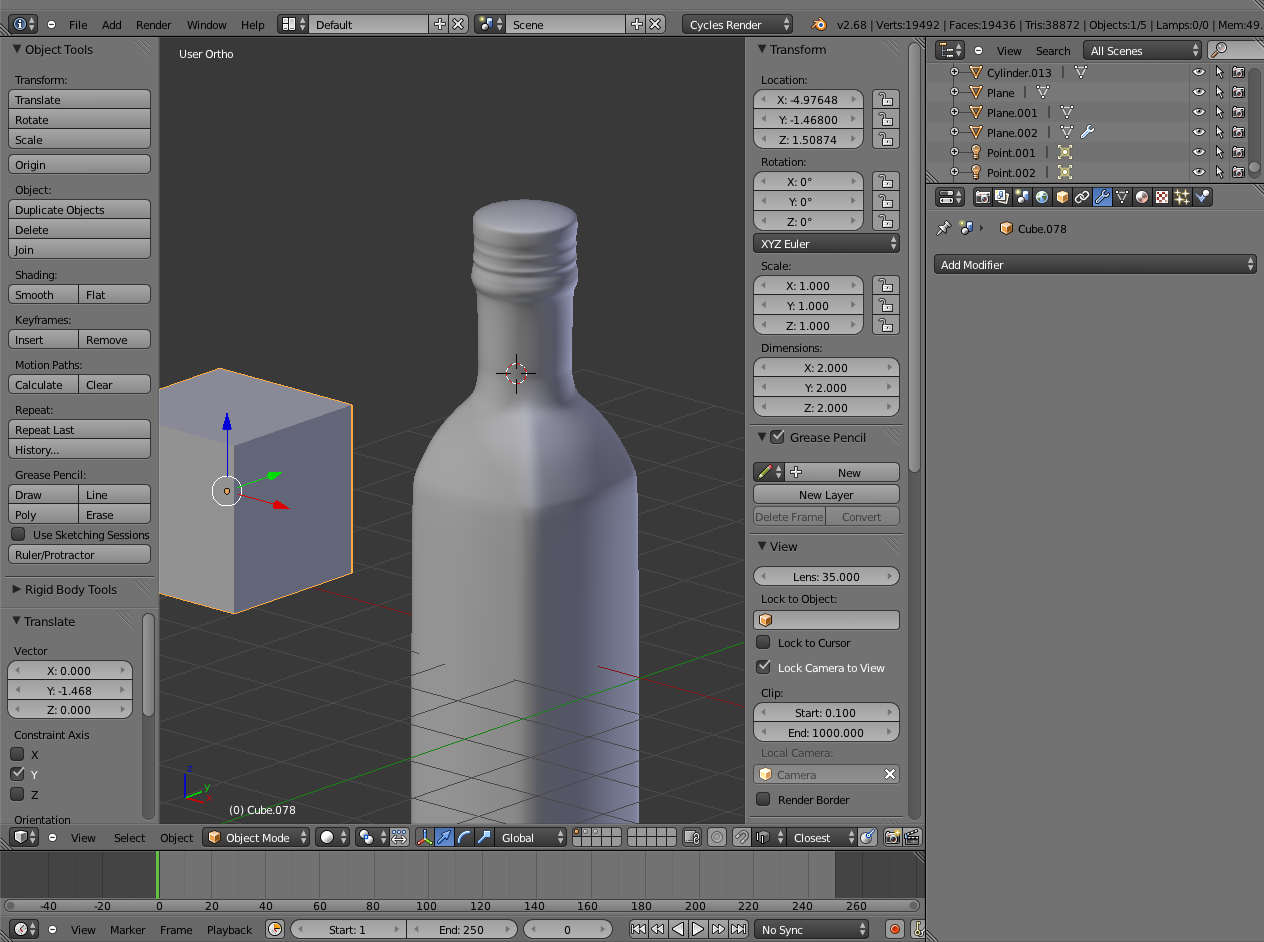
Task: Click the Duplicate Objects button
Action: (x=79, y=209)
